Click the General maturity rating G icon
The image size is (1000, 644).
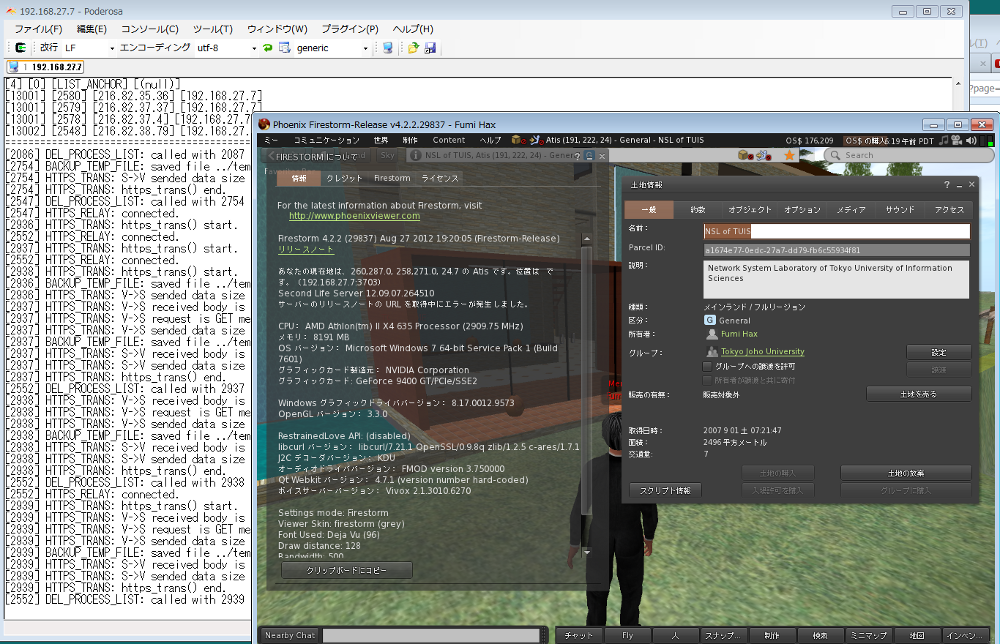coord(710,320)
